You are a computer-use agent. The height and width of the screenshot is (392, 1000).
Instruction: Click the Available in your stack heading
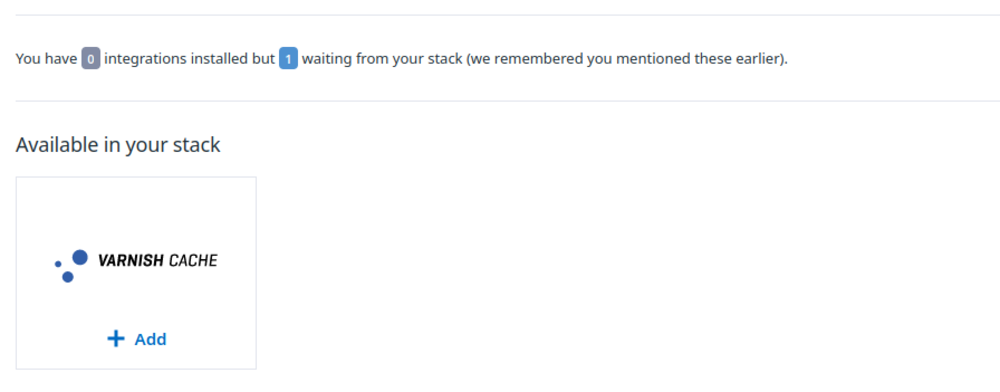click(x=118, y=145)
